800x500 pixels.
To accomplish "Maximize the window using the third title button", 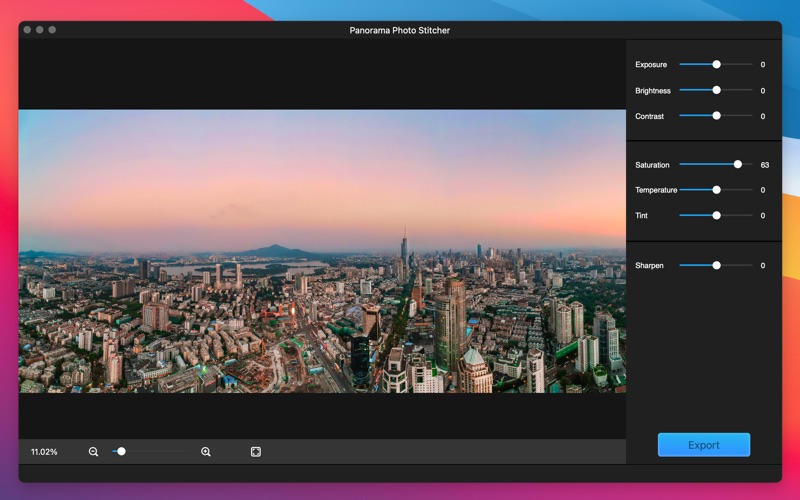I will (52, 30).
